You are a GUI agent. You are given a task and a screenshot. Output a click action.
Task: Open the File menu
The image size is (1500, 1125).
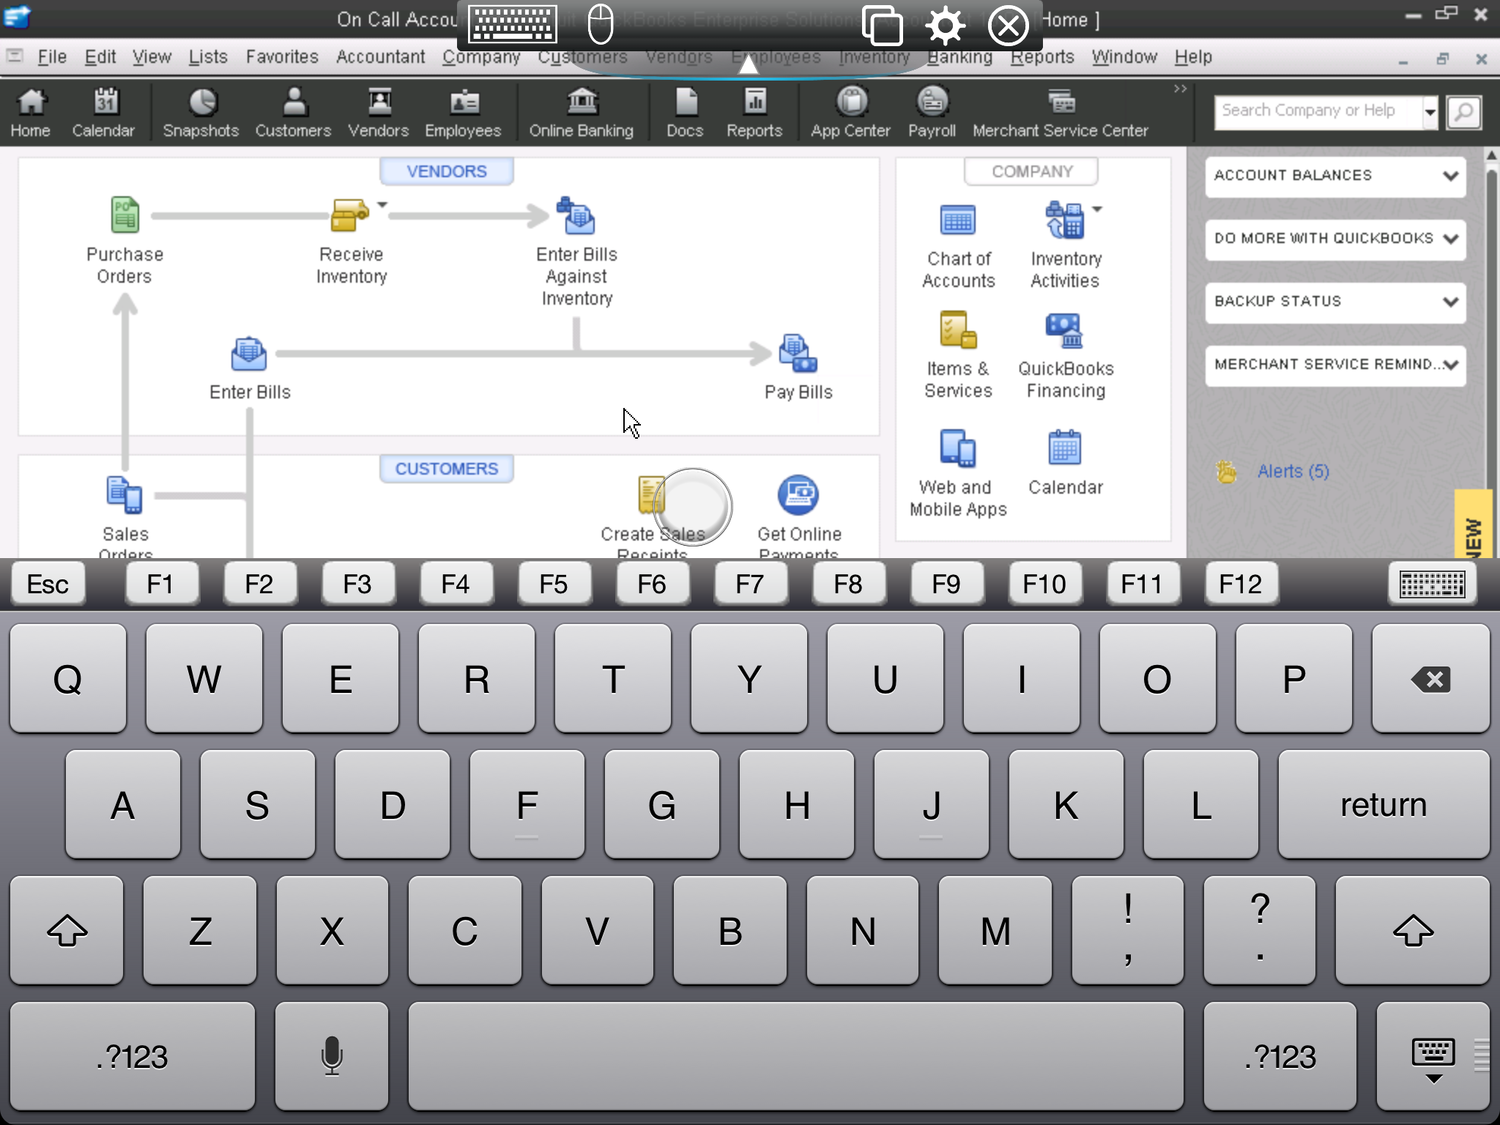(52, 57)
